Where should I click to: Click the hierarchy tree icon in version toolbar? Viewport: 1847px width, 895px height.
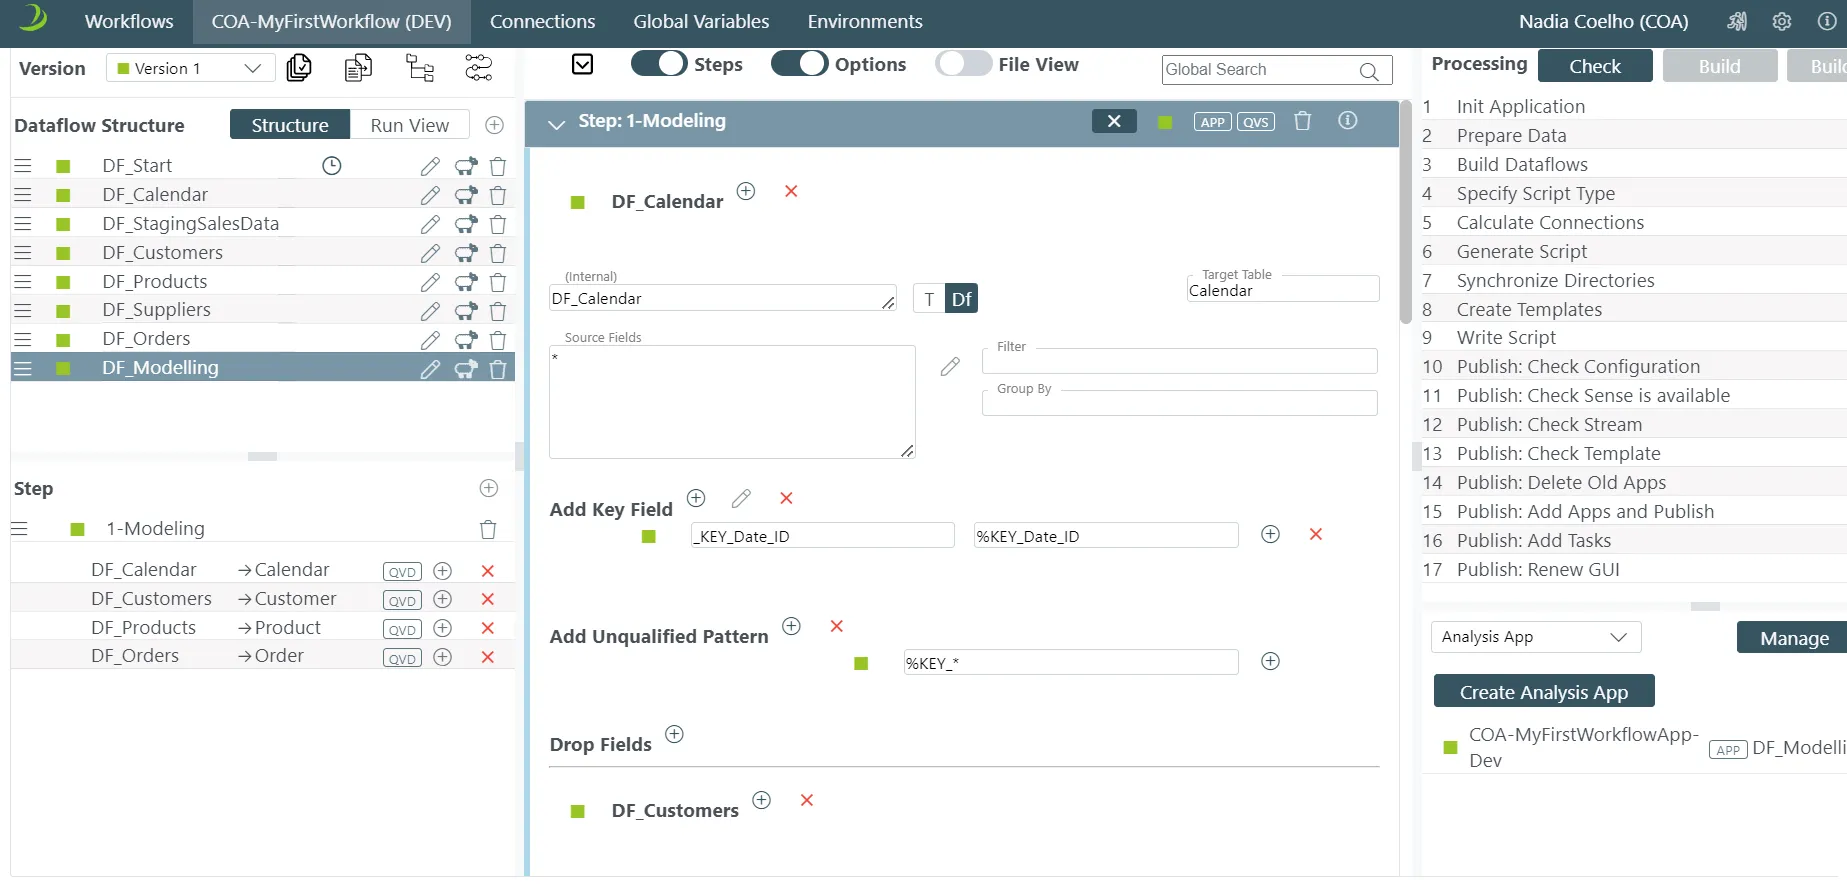tap(420, 68)
